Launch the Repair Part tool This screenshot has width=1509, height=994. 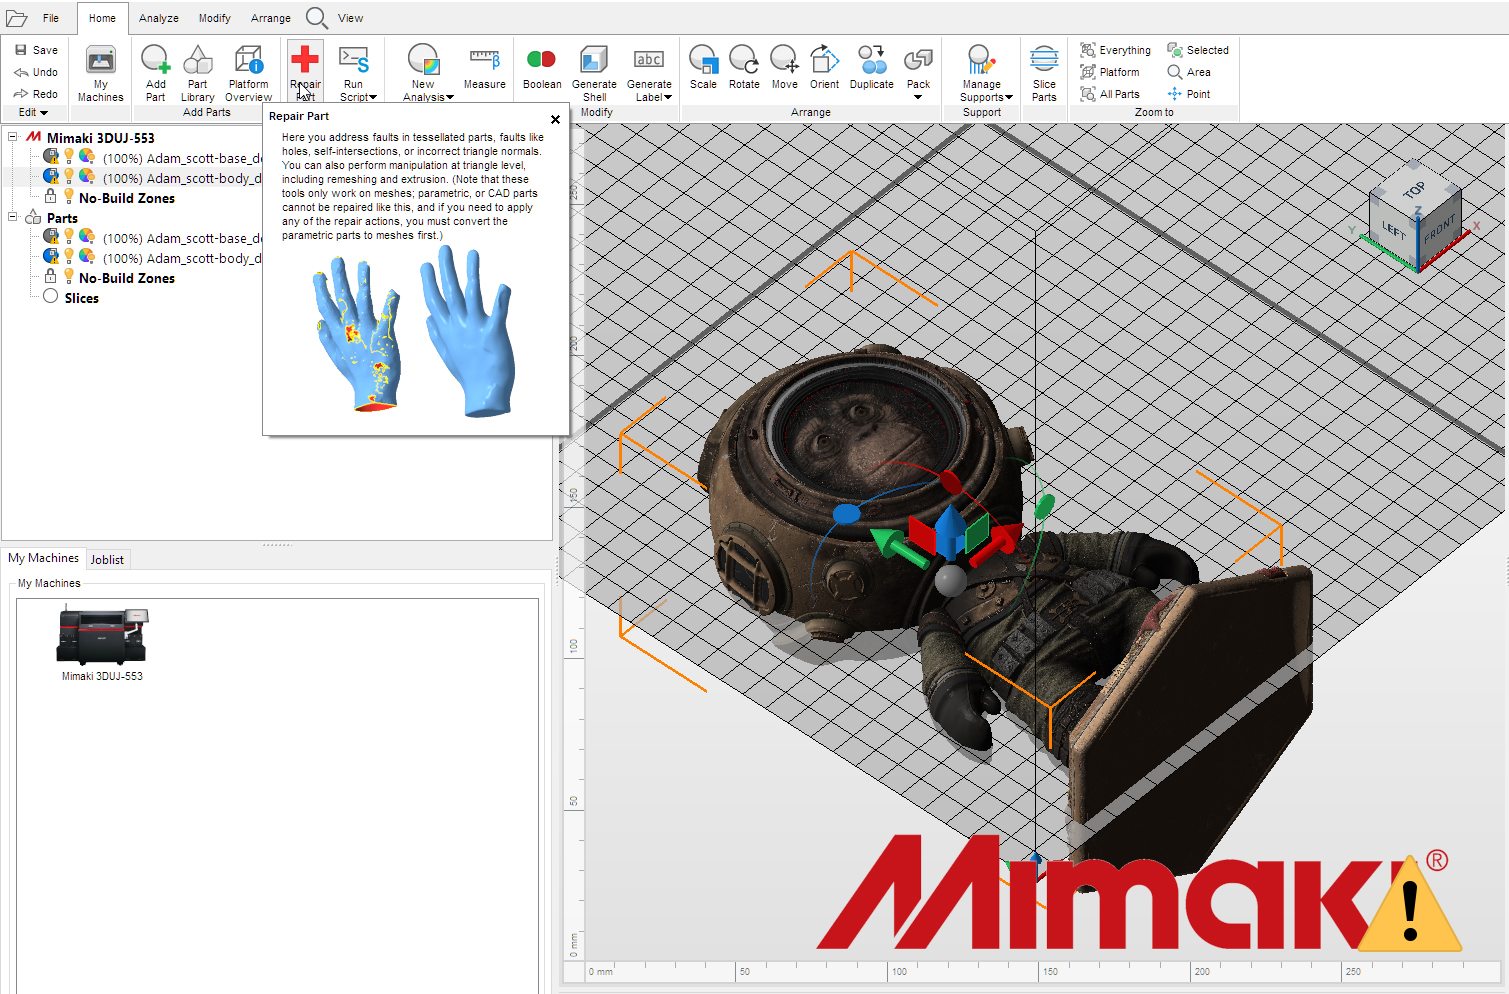click(305, 73)
